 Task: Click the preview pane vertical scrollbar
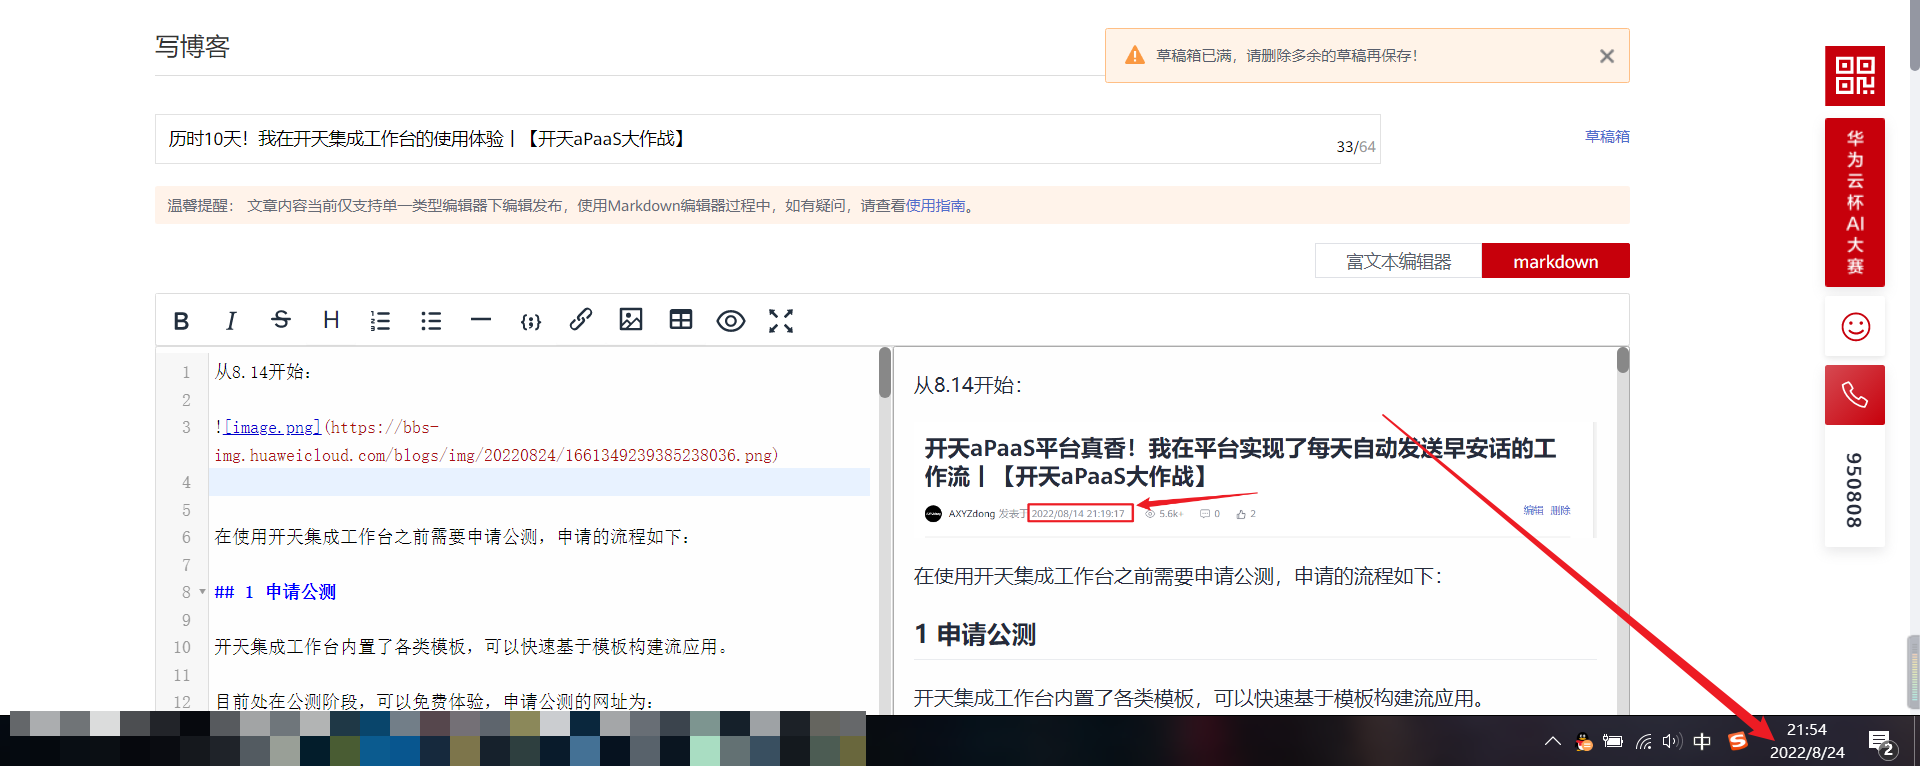tap(1623, 360)
